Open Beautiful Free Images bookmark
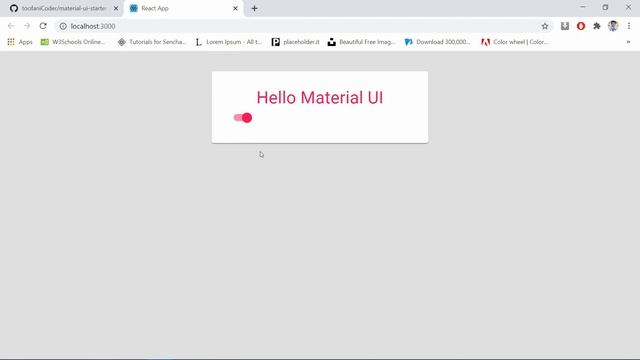Screen dimensions: 640x360 [x=362, y=42]
